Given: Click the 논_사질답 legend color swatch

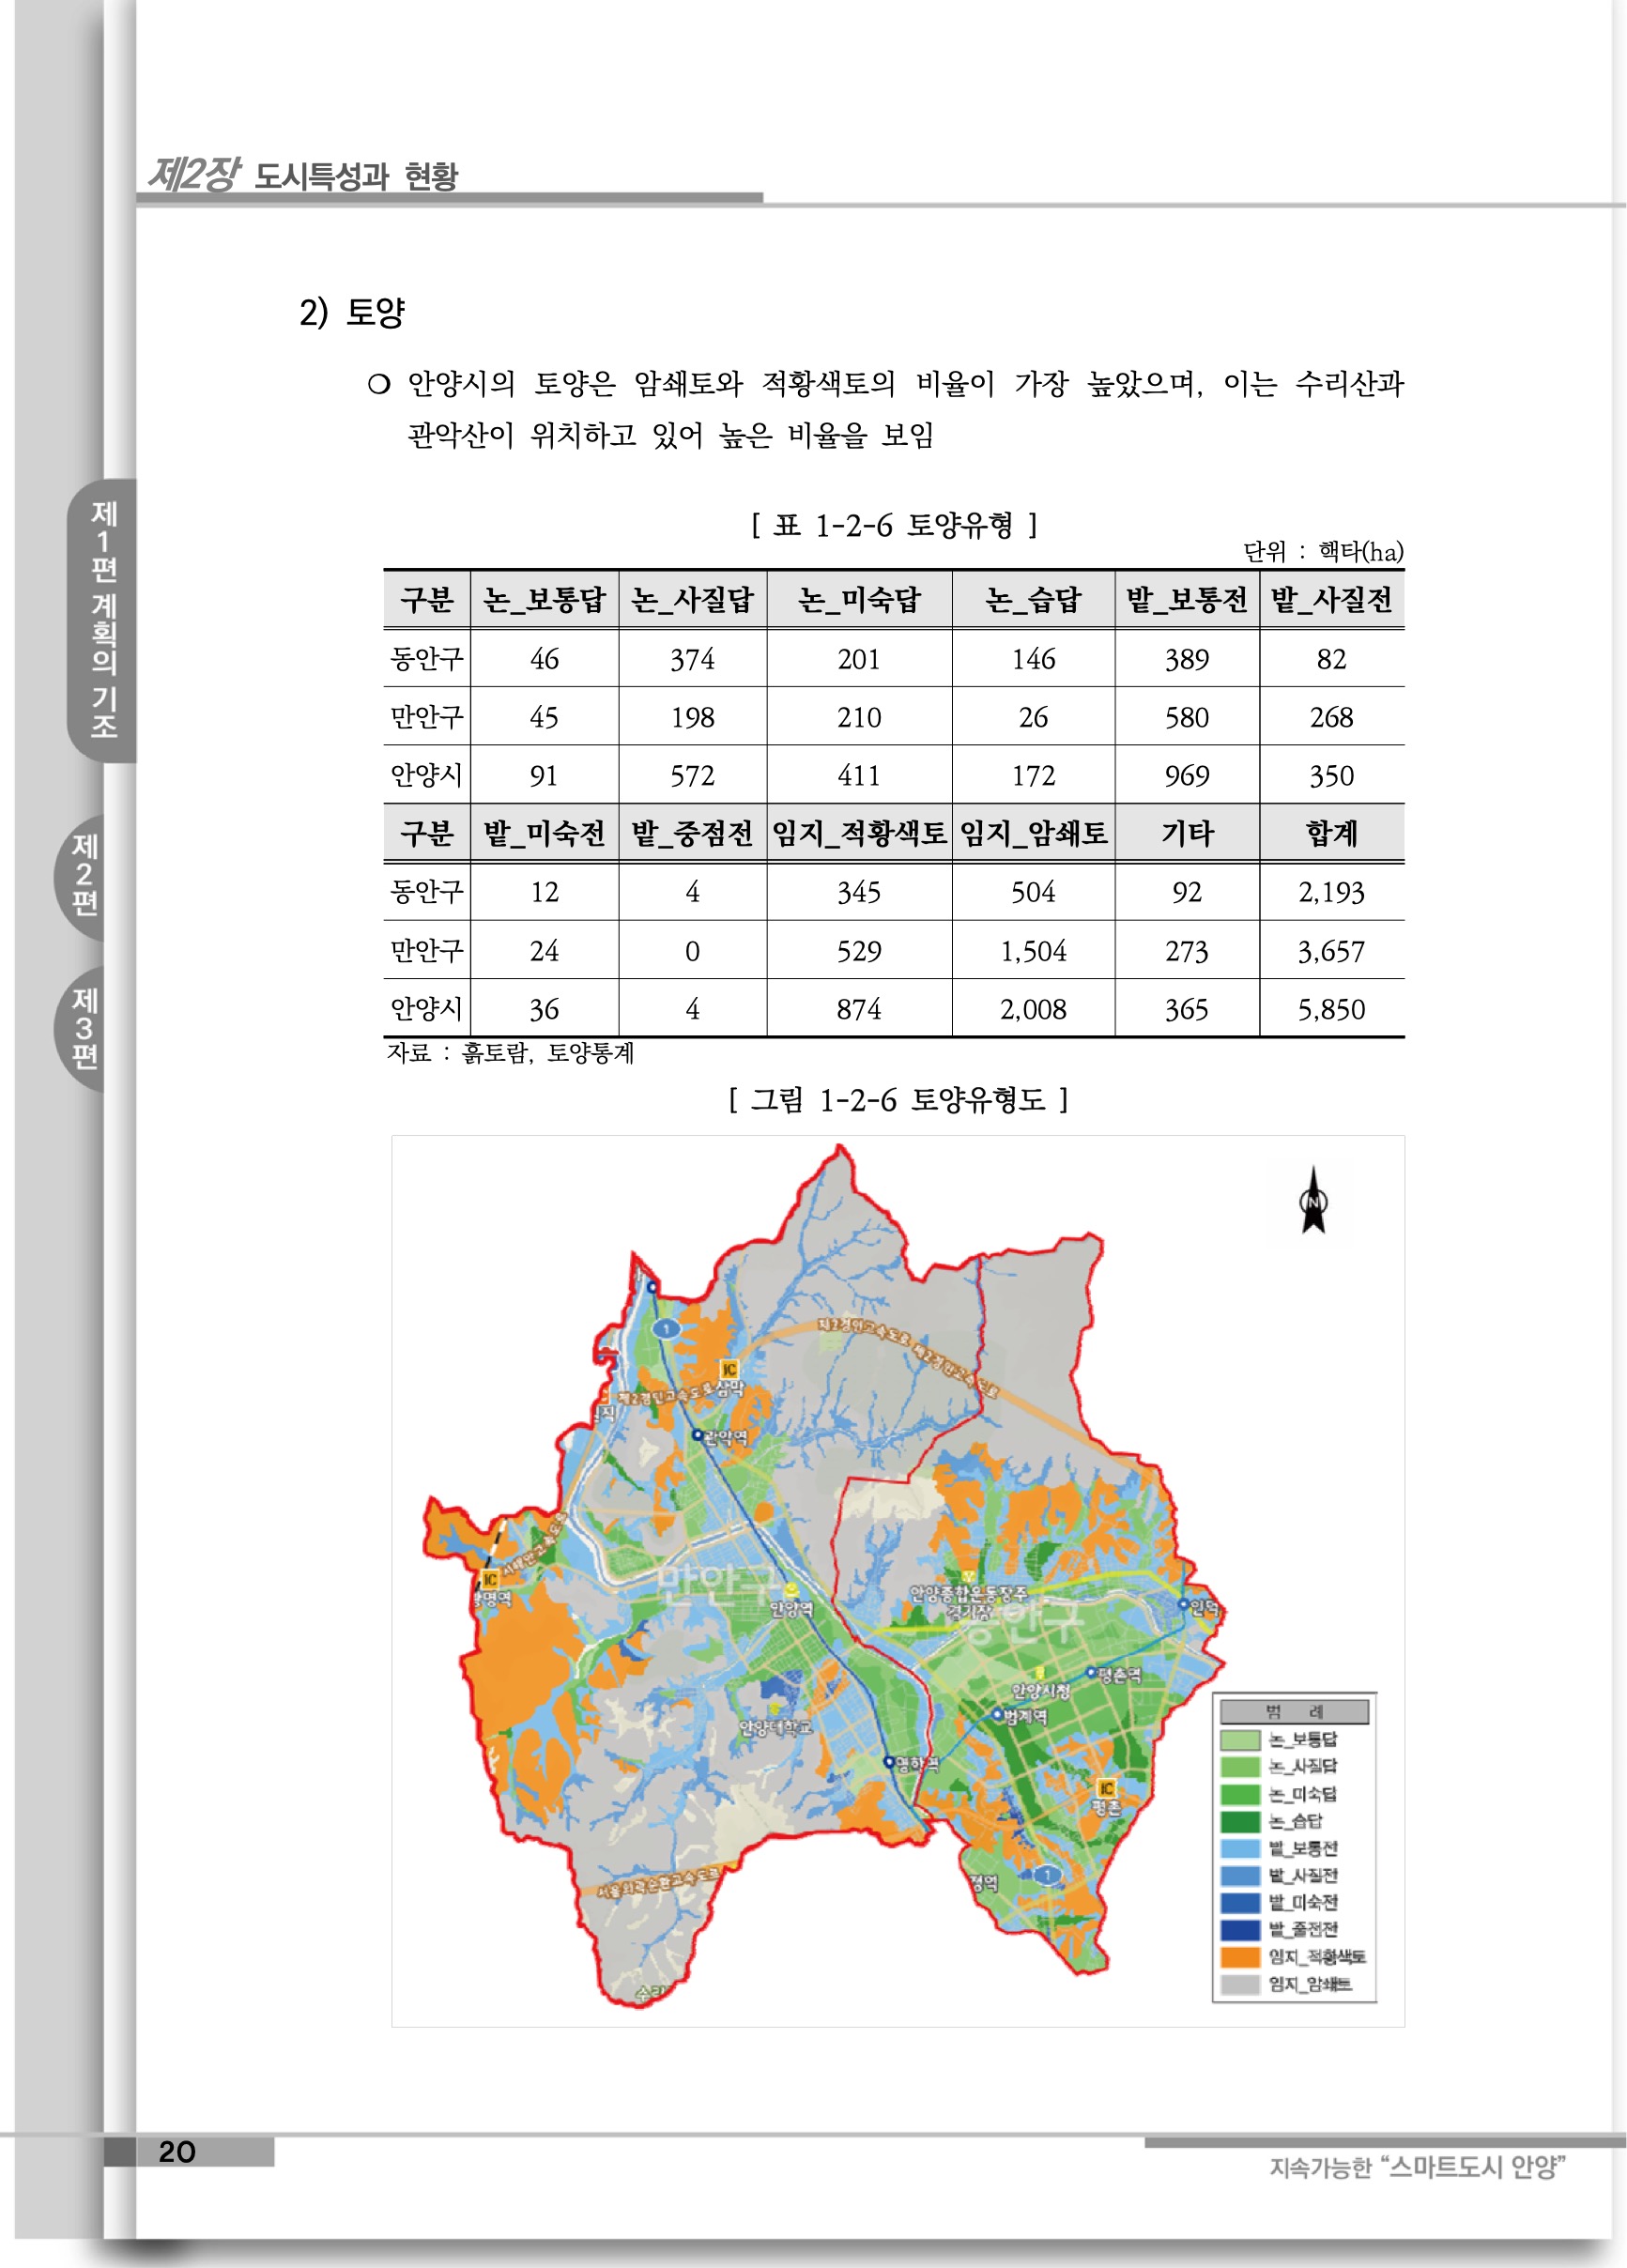Looking at the screenshot, I should click(1239, 1767).
